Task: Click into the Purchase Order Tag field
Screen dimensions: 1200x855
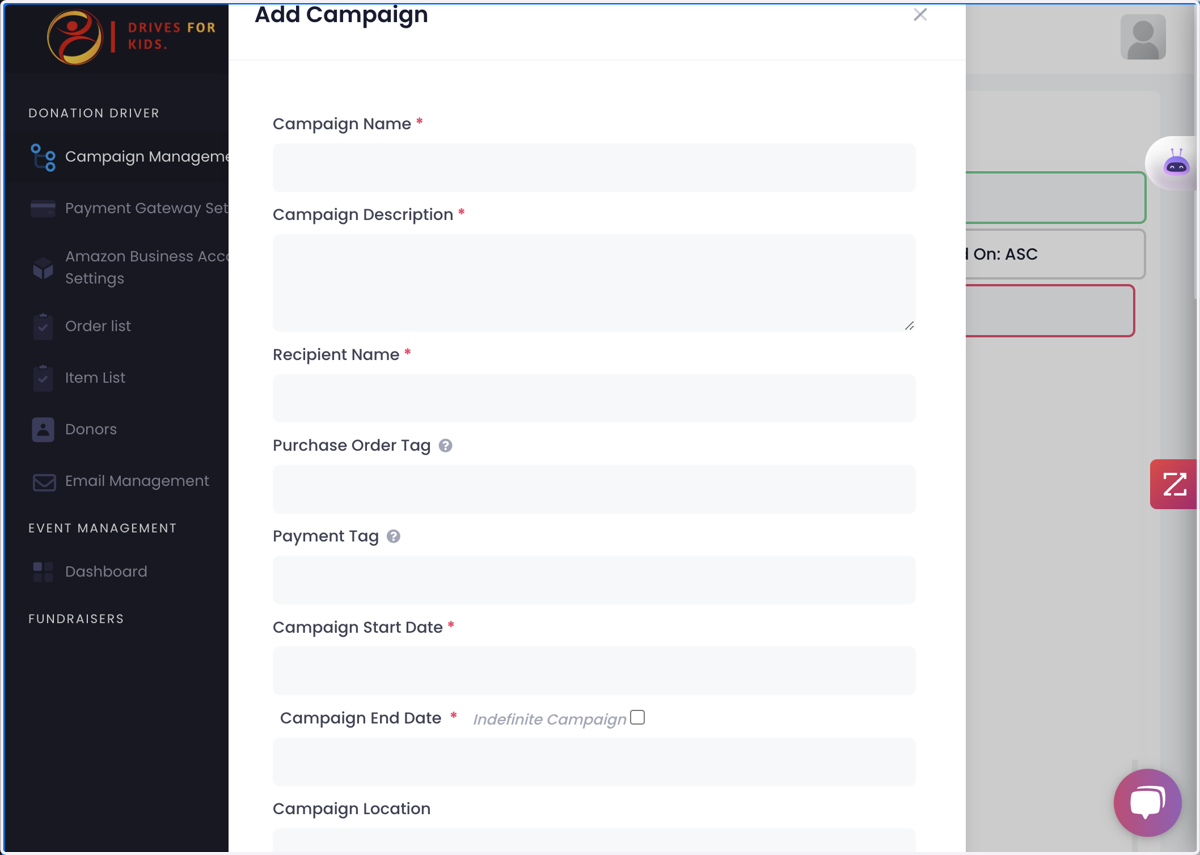Action: 594,489
